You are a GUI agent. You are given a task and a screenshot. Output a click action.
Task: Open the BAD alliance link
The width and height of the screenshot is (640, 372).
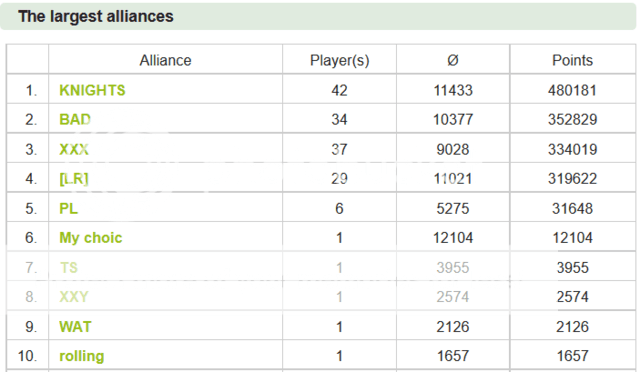75,120
